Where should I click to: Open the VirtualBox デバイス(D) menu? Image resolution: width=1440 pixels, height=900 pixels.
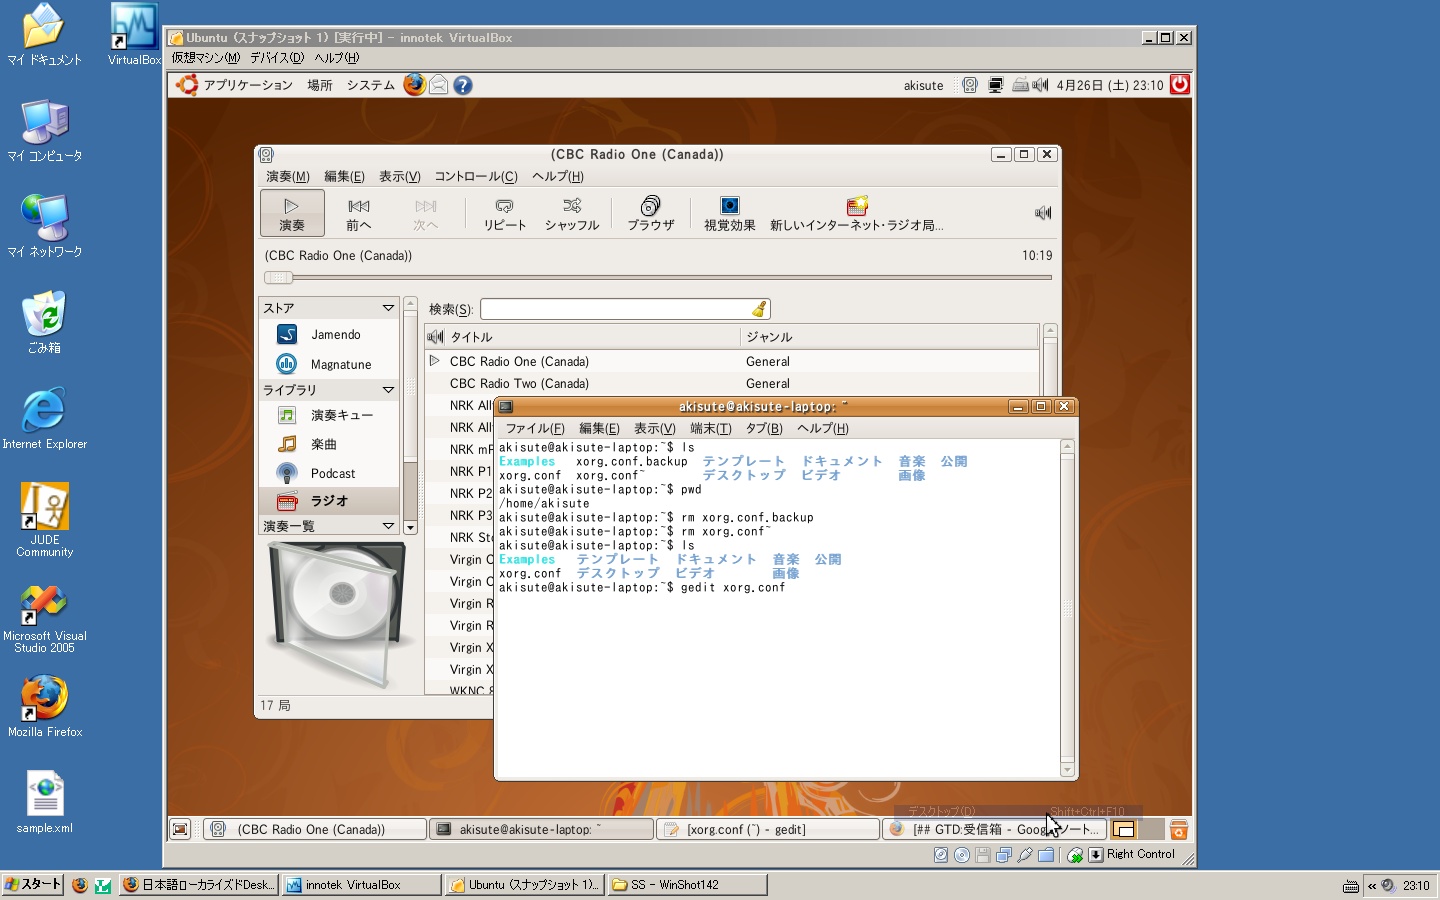(x=277, y=58)
